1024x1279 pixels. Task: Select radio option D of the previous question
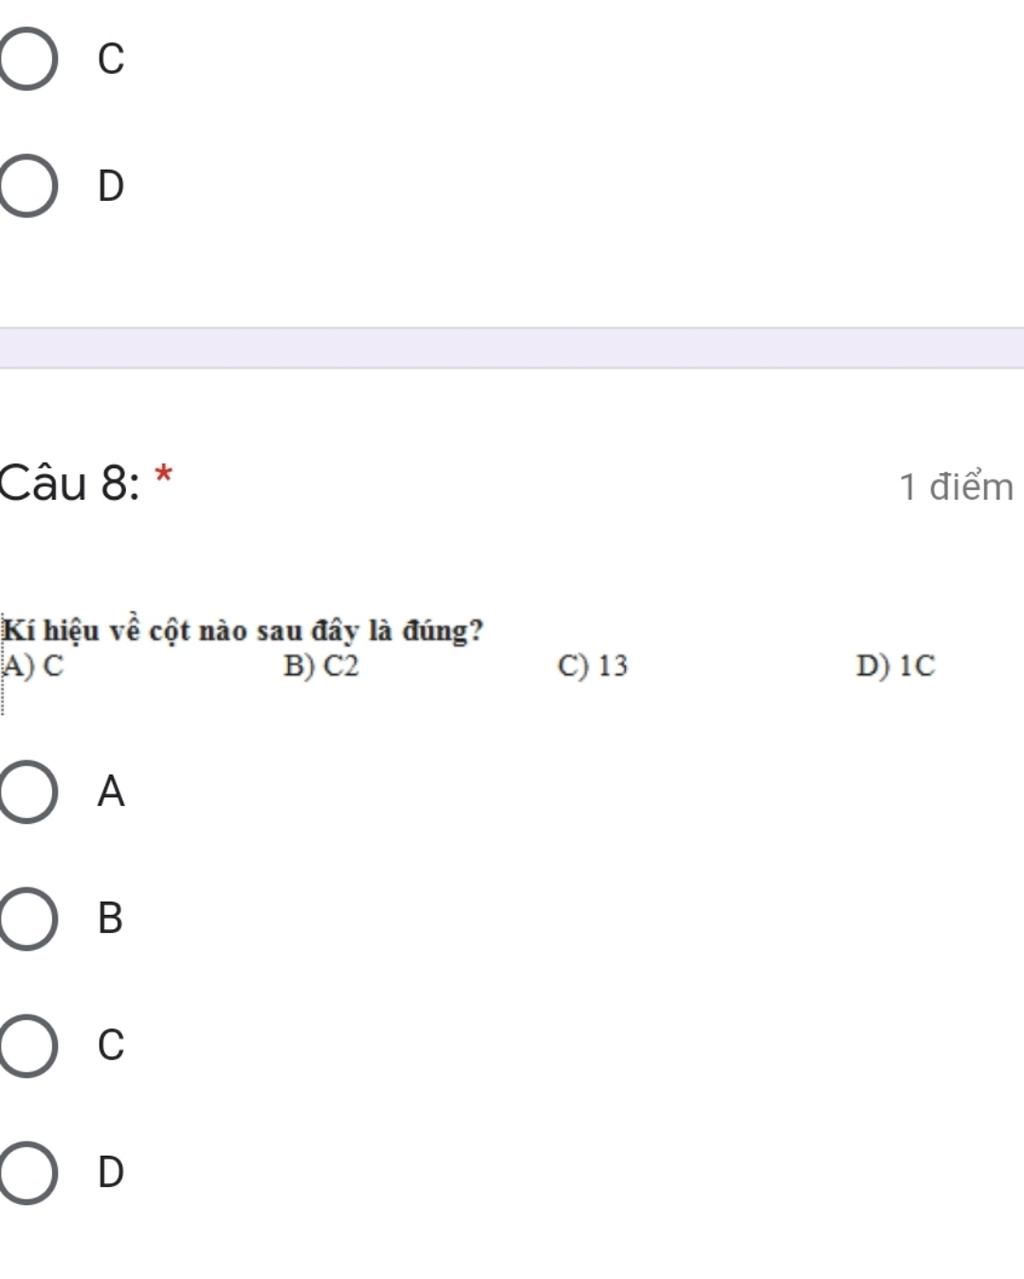click(x=27, y=186)
